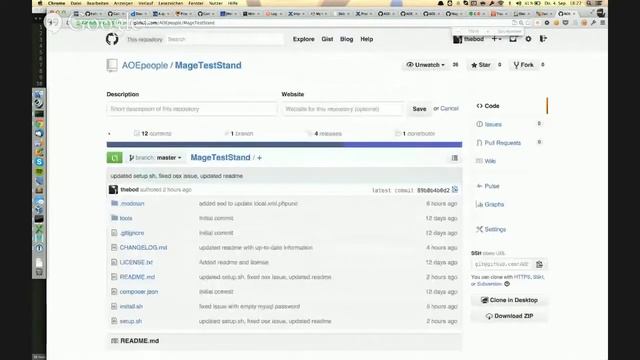Image resolution: width=640 pixels, height=360 pixels.
Task: Open commit 'fixed issue with empty mysql password'
Action: pyautogui.click(x=249, y=307)
